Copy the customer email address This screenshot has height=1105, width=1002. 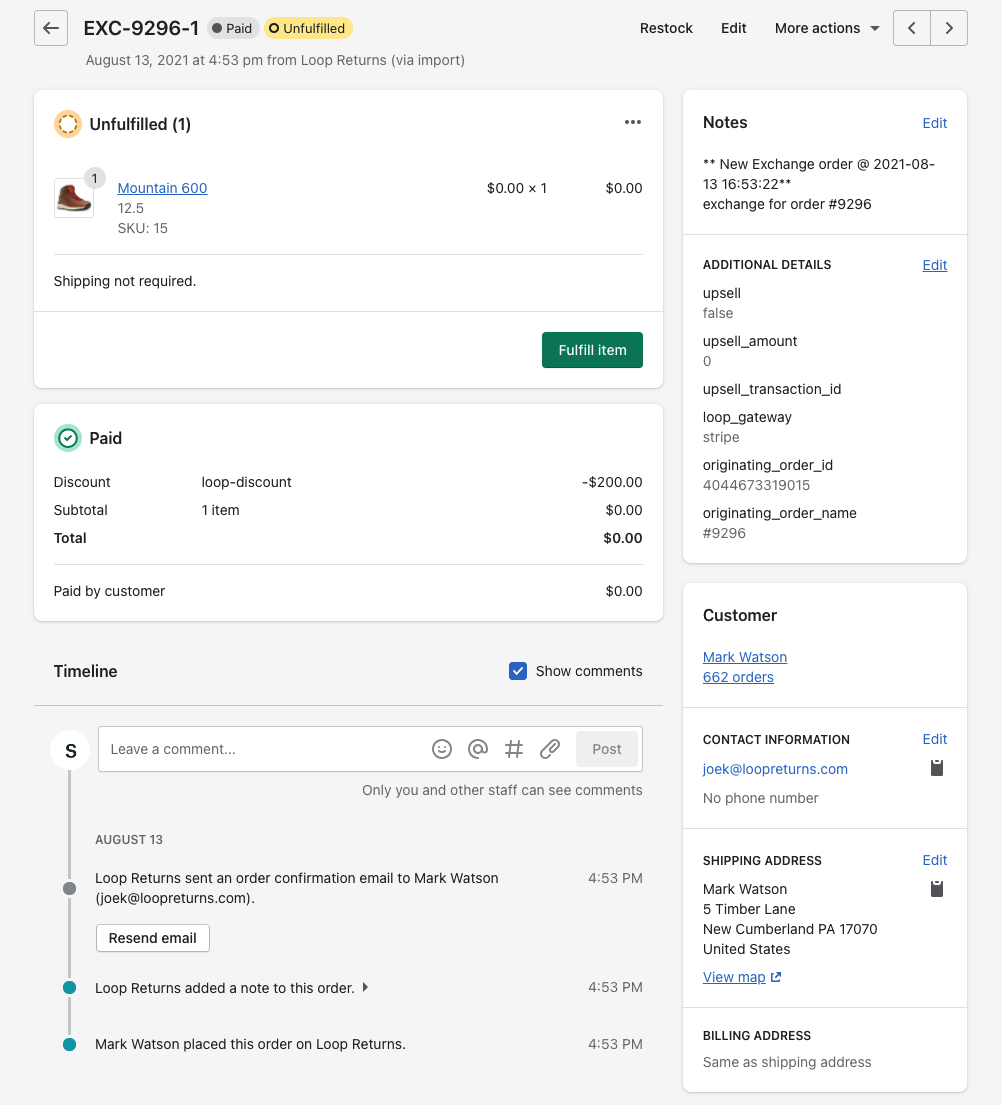(937, 768)
